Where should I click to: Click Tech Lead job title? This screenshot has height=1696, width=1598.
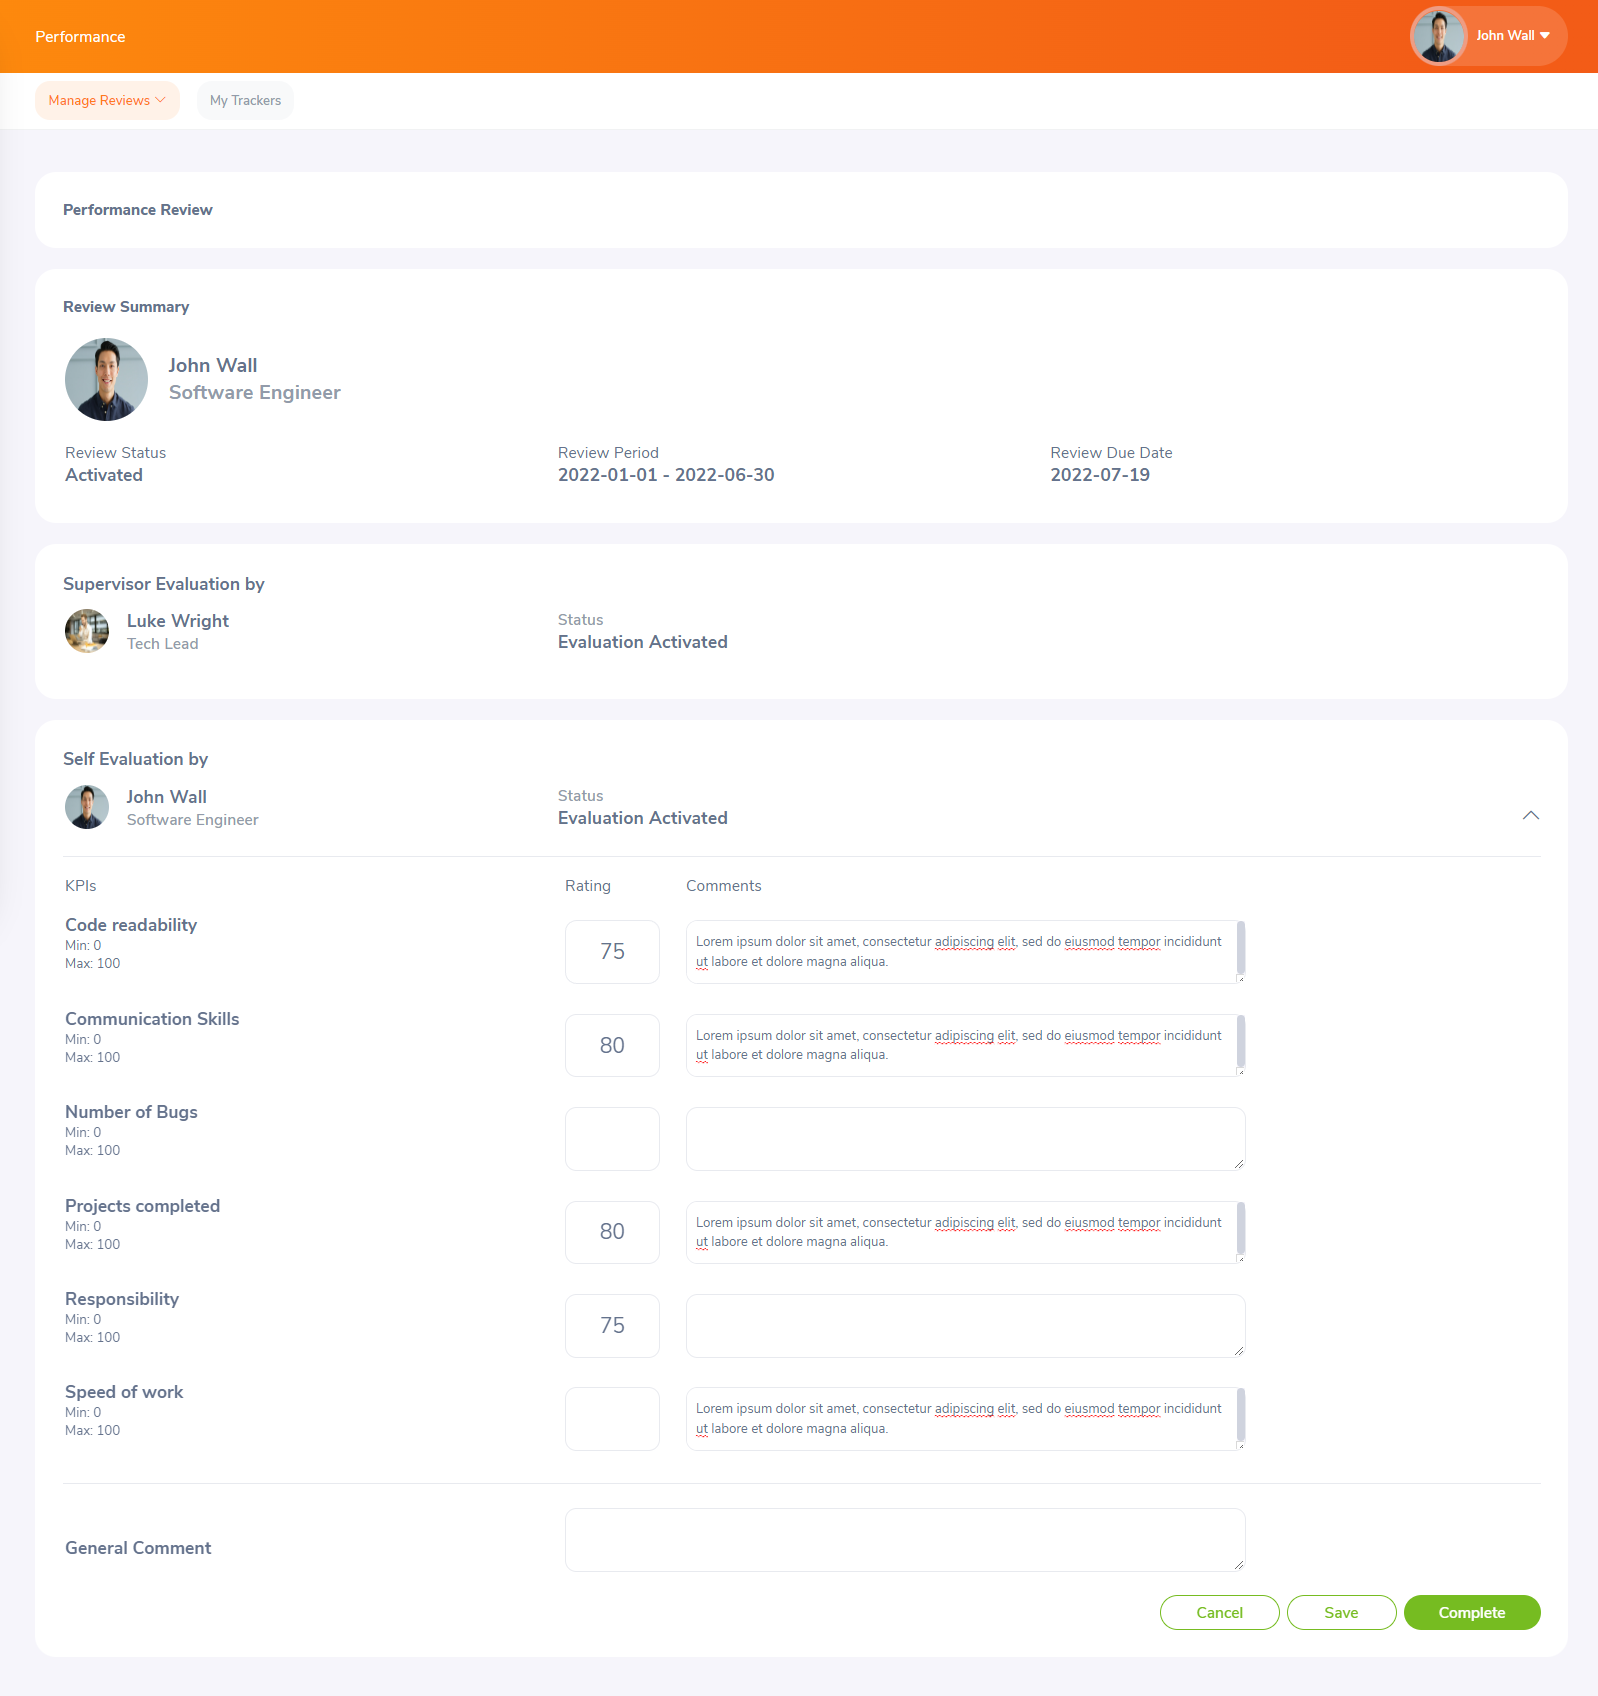click(x=163, y=644)
